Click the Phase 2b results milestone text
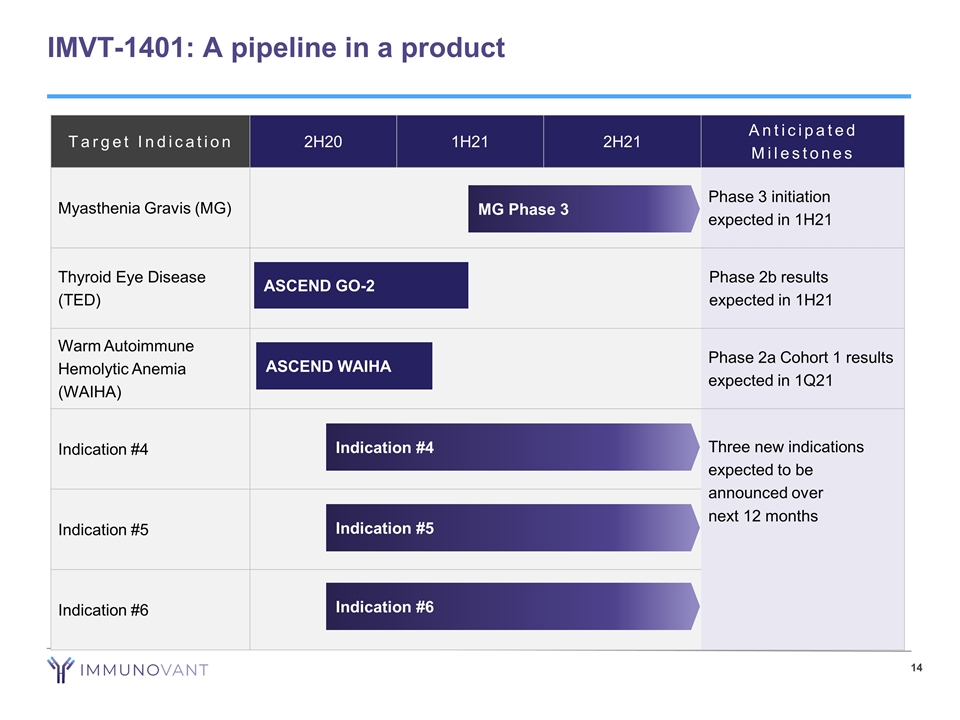This screenshot has width=960, height=720. click(769, 288)
